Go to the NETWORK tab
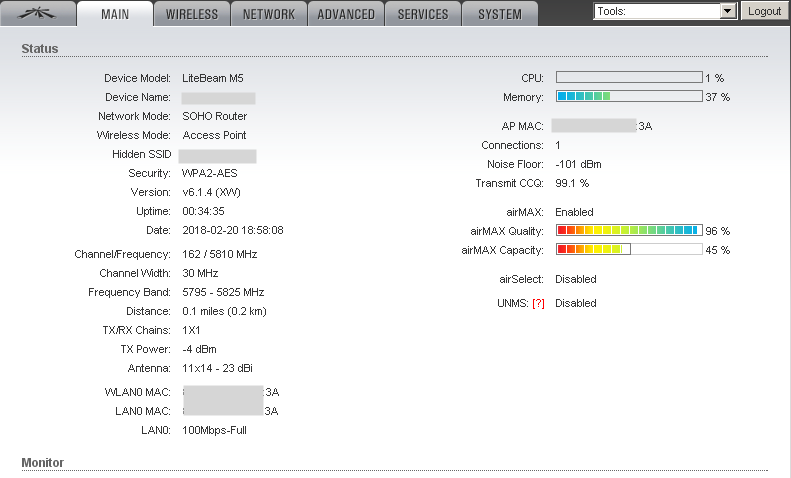Image resolution: width=791 pixels, height=478 pixels. pyautogui.click(x=269, y=14)
